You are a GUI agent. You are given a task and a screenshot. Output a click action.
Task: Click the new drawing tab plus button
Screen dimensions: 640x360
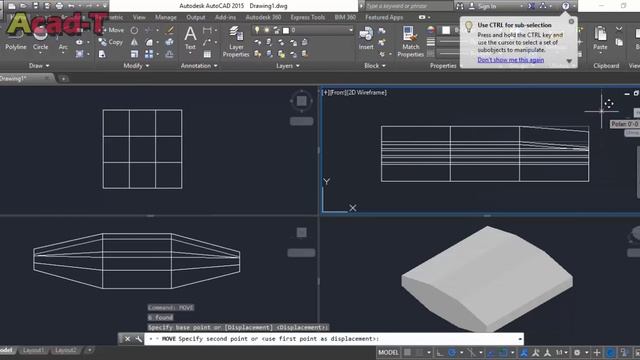pyautogui.click(x=63, y=78)
